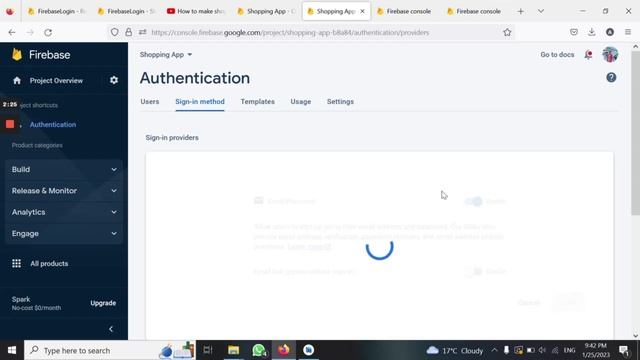Bookmark this page with star icon
The width and height of the screenshot is (640, 360).
pyautogui.click(x=507, y=32)
